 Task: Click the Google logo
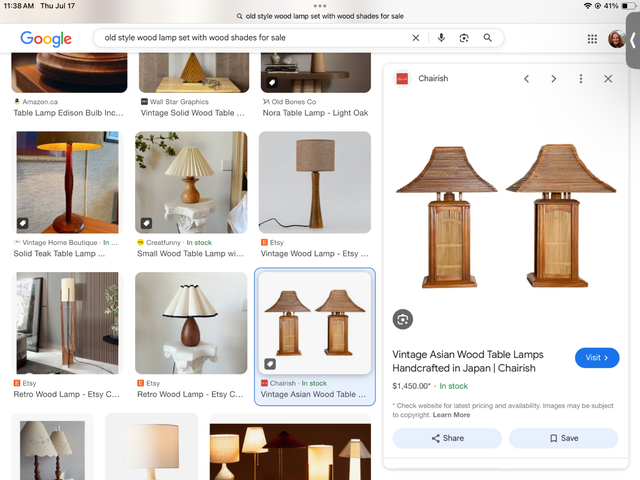pos(46,39)
